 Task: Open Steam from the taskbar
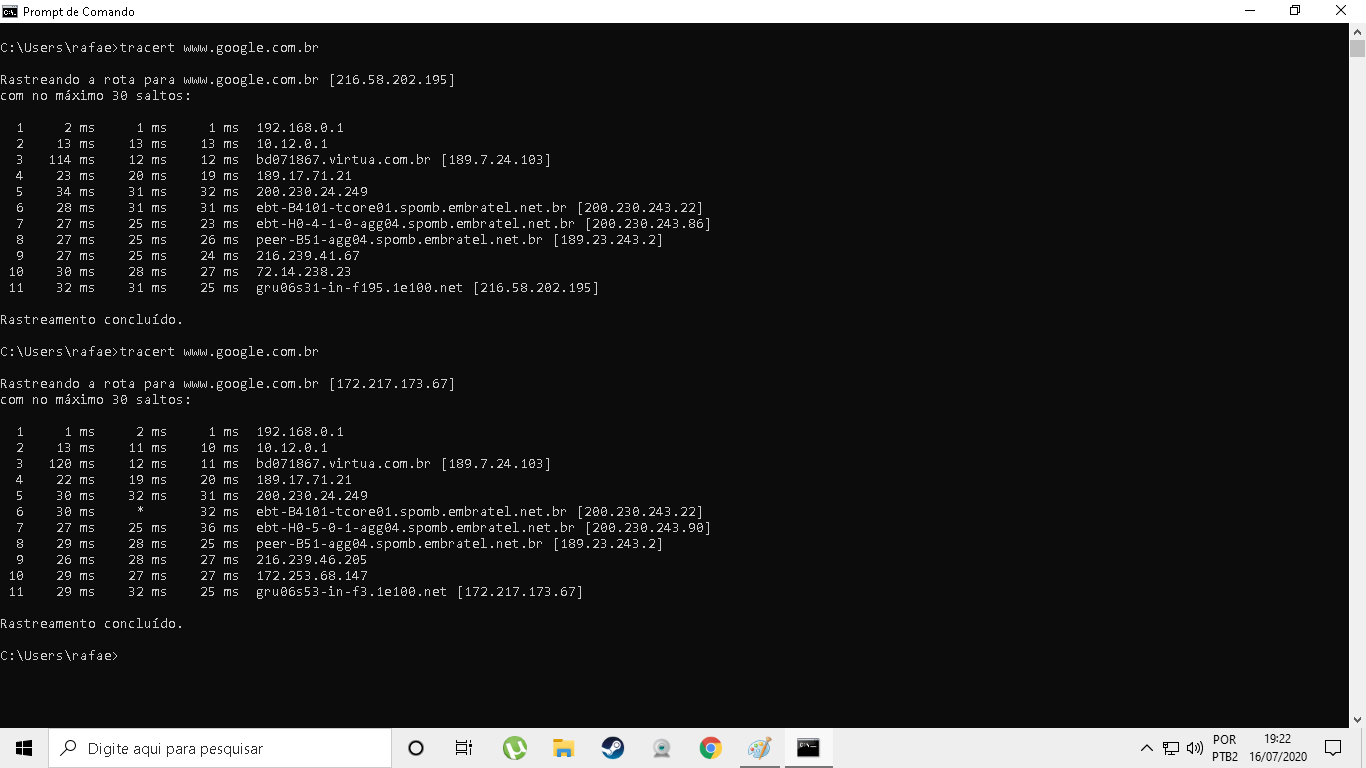pos(613,748)
